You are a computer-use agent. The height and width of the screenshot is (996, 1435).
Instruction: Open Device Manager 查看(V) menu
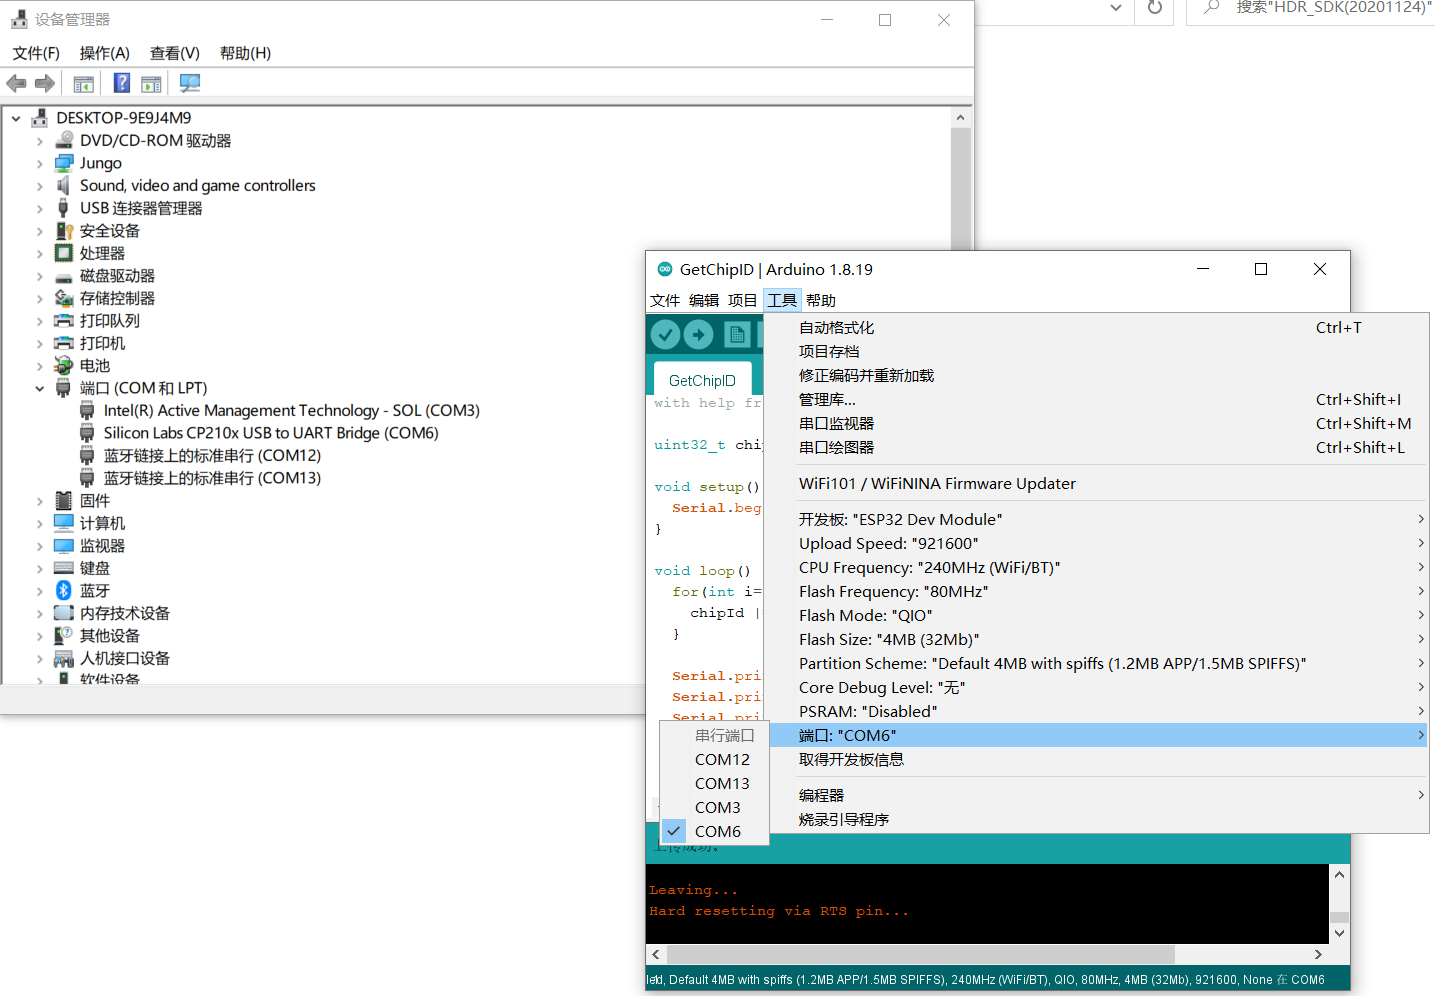[x=175, y=53]
